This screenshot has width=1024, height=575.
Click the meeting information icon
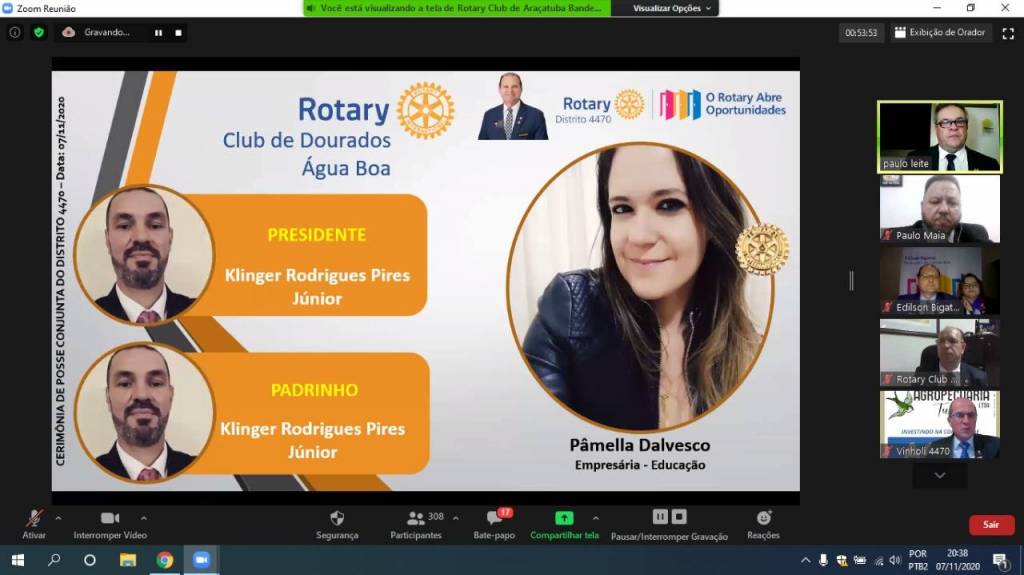tap(15, 32)
